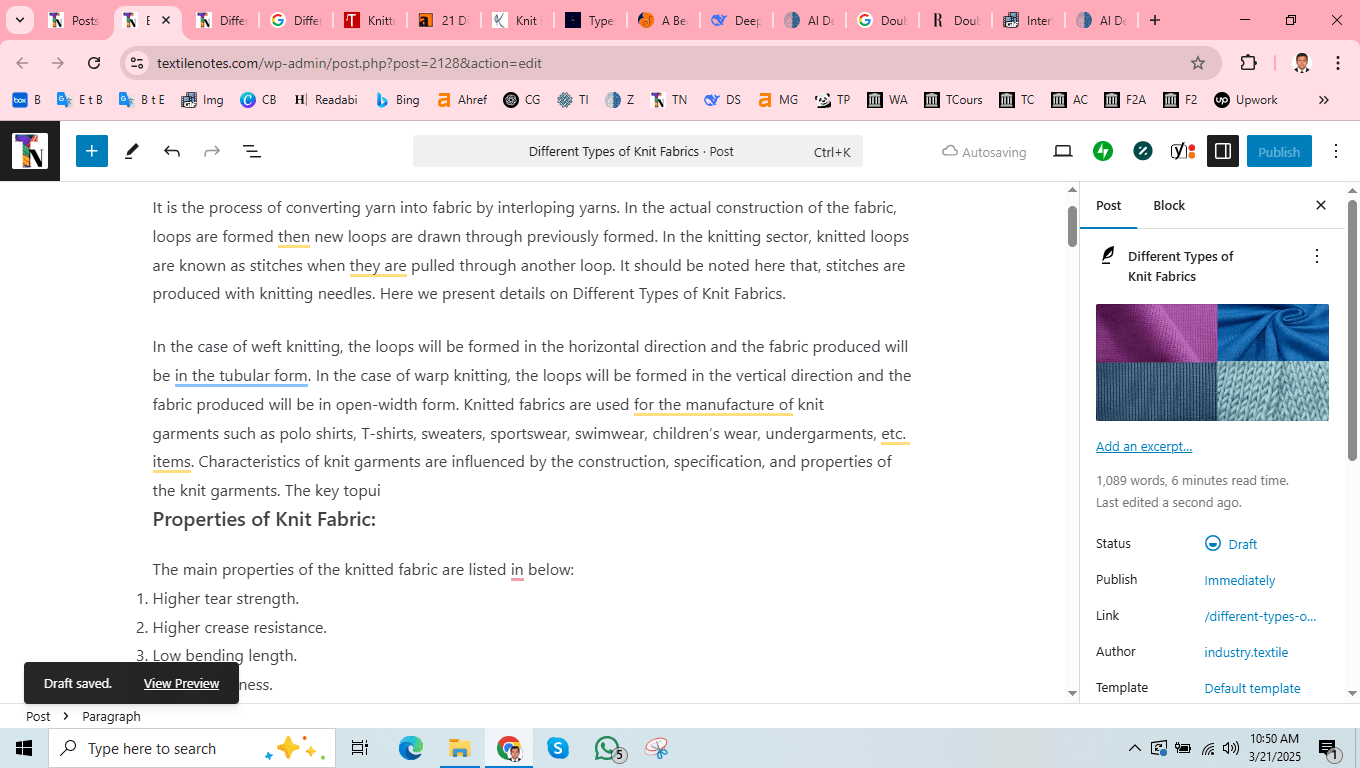Viewport: 1360px width, 768px height.
Task: Click the featured image thumbnail
Action: coord(1212,362)
